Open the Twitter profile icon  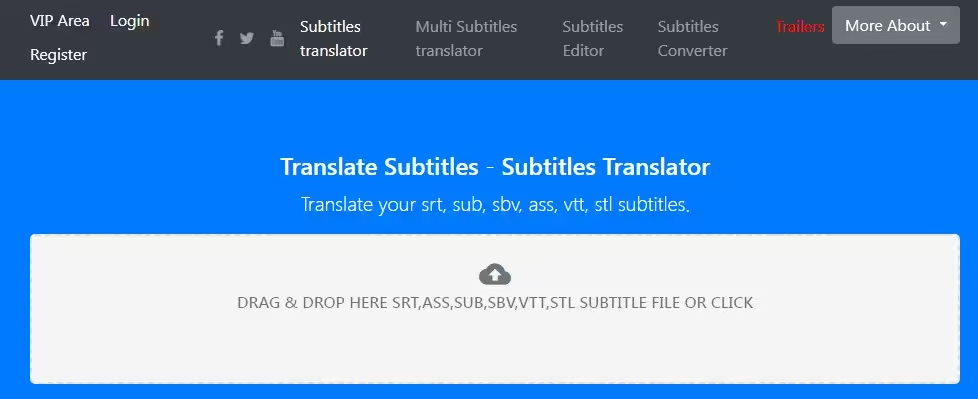coord(247,39)
